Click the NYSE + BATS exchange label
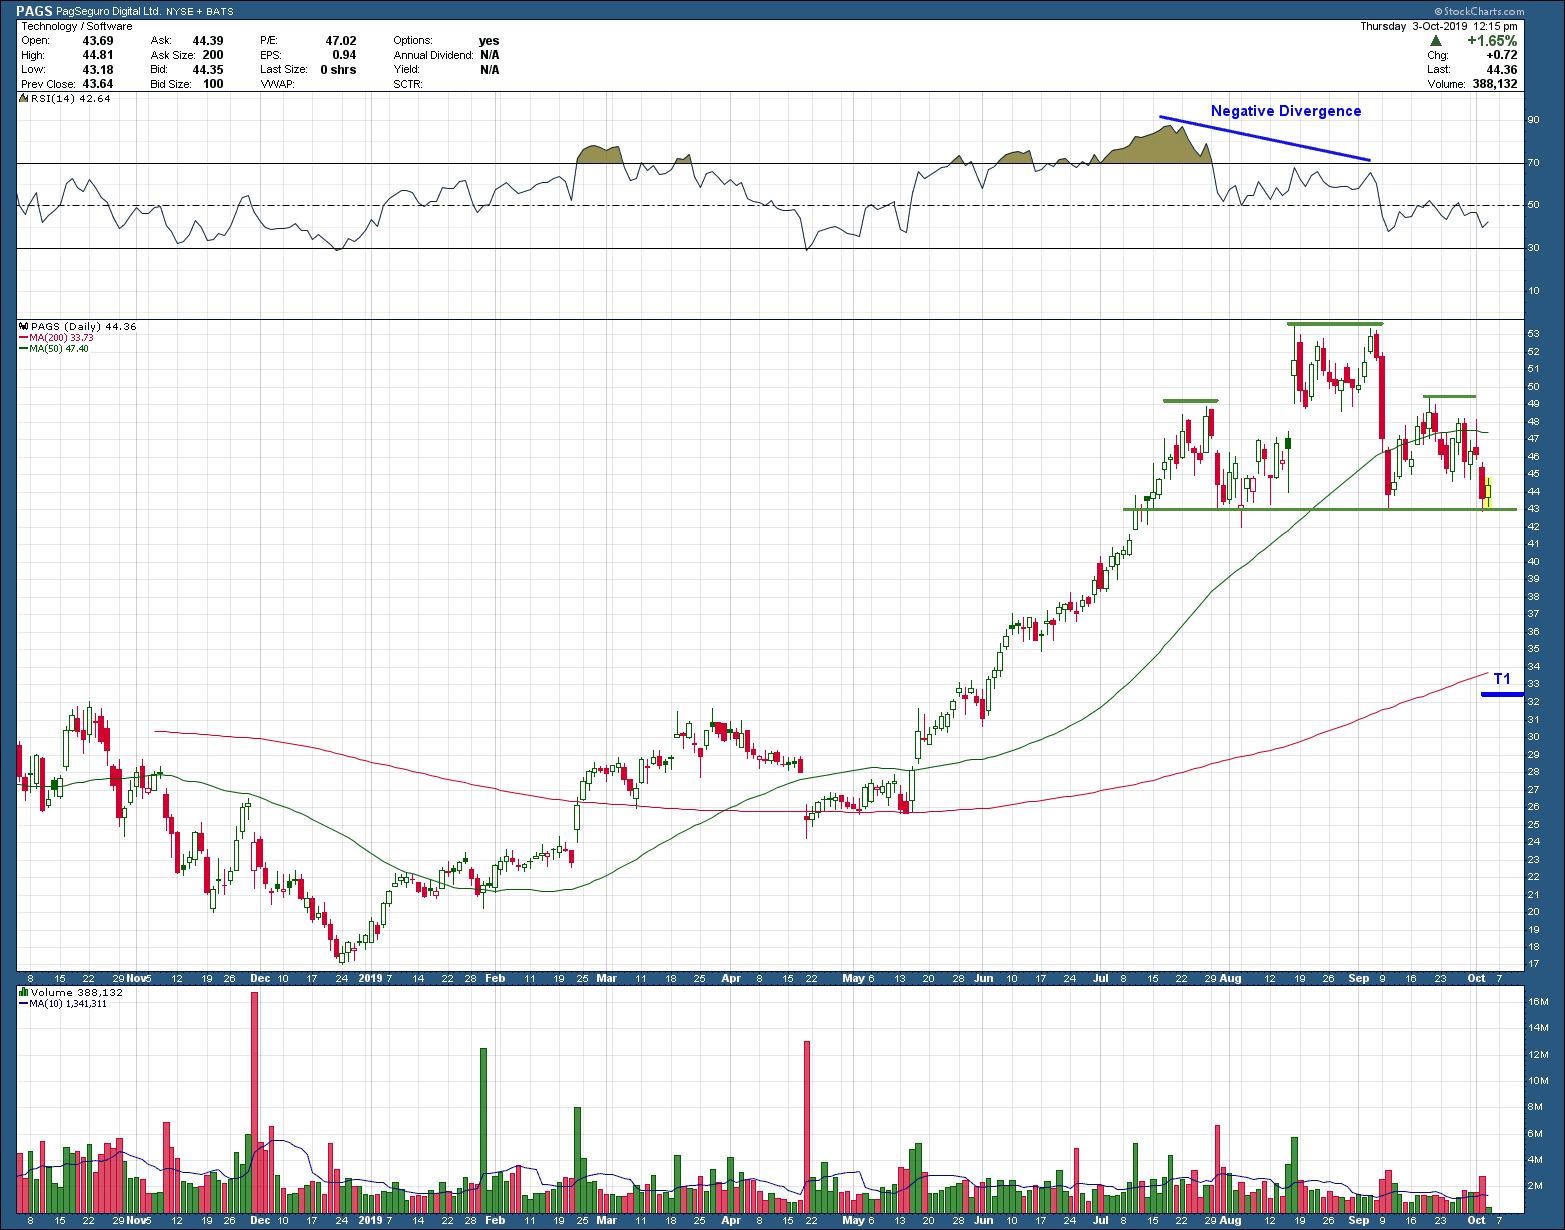Image resolution: width=1565 pixels, height=1230 pixels. click(x=200, y=12)
